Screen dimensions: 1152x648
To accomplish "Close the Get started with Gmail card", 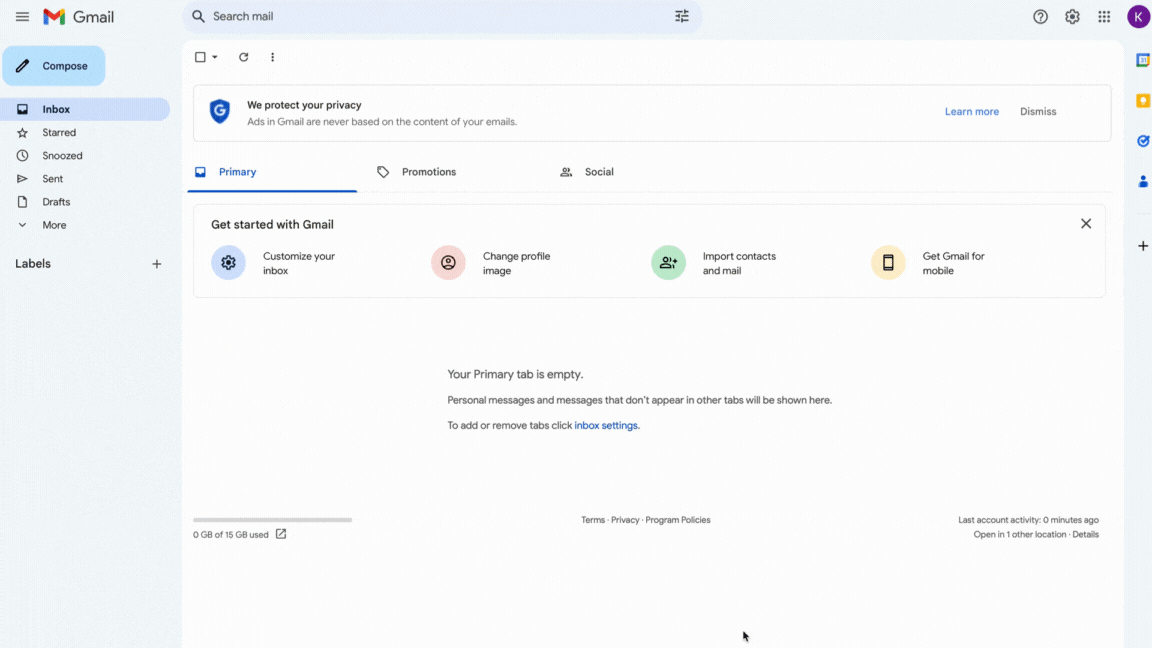I will 1086,223.
